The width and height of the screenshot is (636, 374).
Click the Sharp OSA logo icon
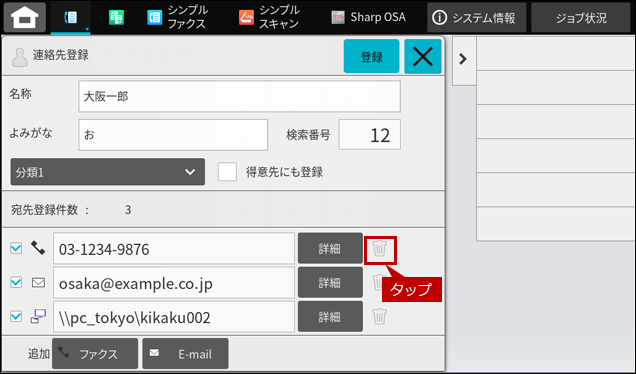(x=338, y=17)
